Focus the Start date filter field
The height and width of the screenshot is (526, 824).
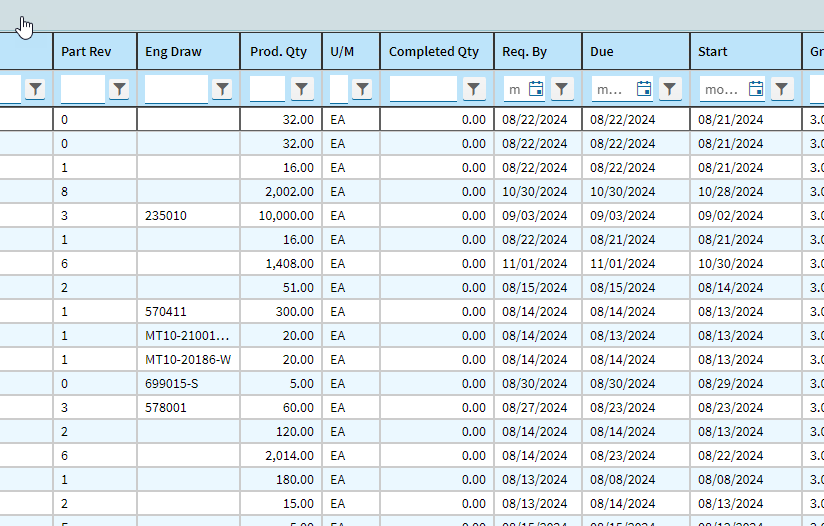point(723,89)
